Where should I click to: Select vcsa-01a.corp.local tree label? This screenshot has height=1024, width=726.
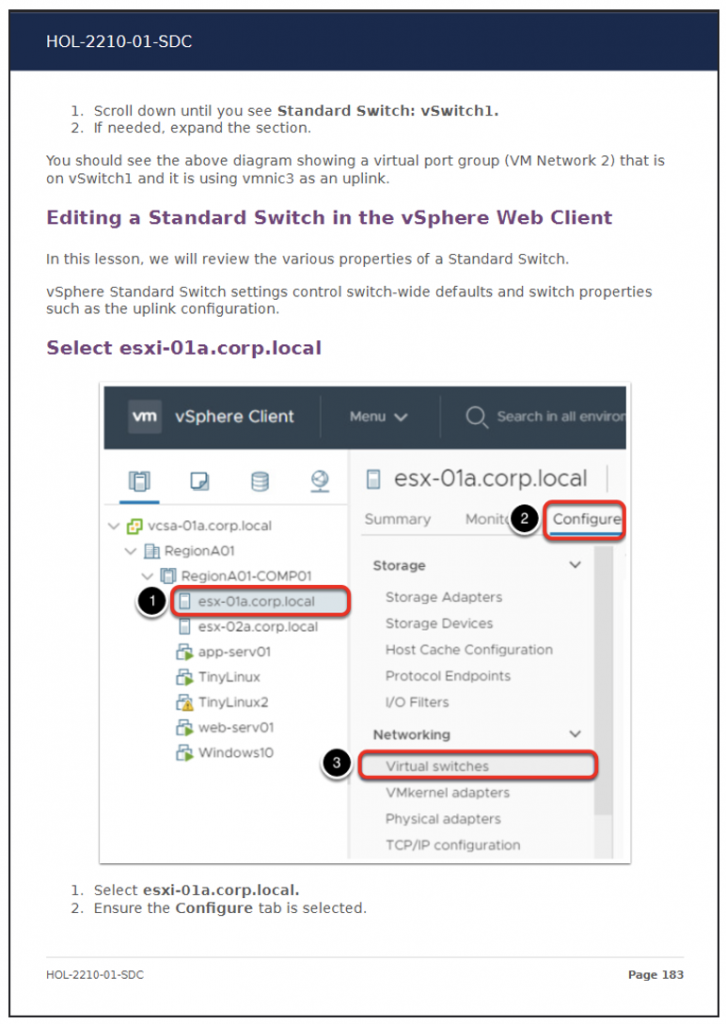[210, 526]
